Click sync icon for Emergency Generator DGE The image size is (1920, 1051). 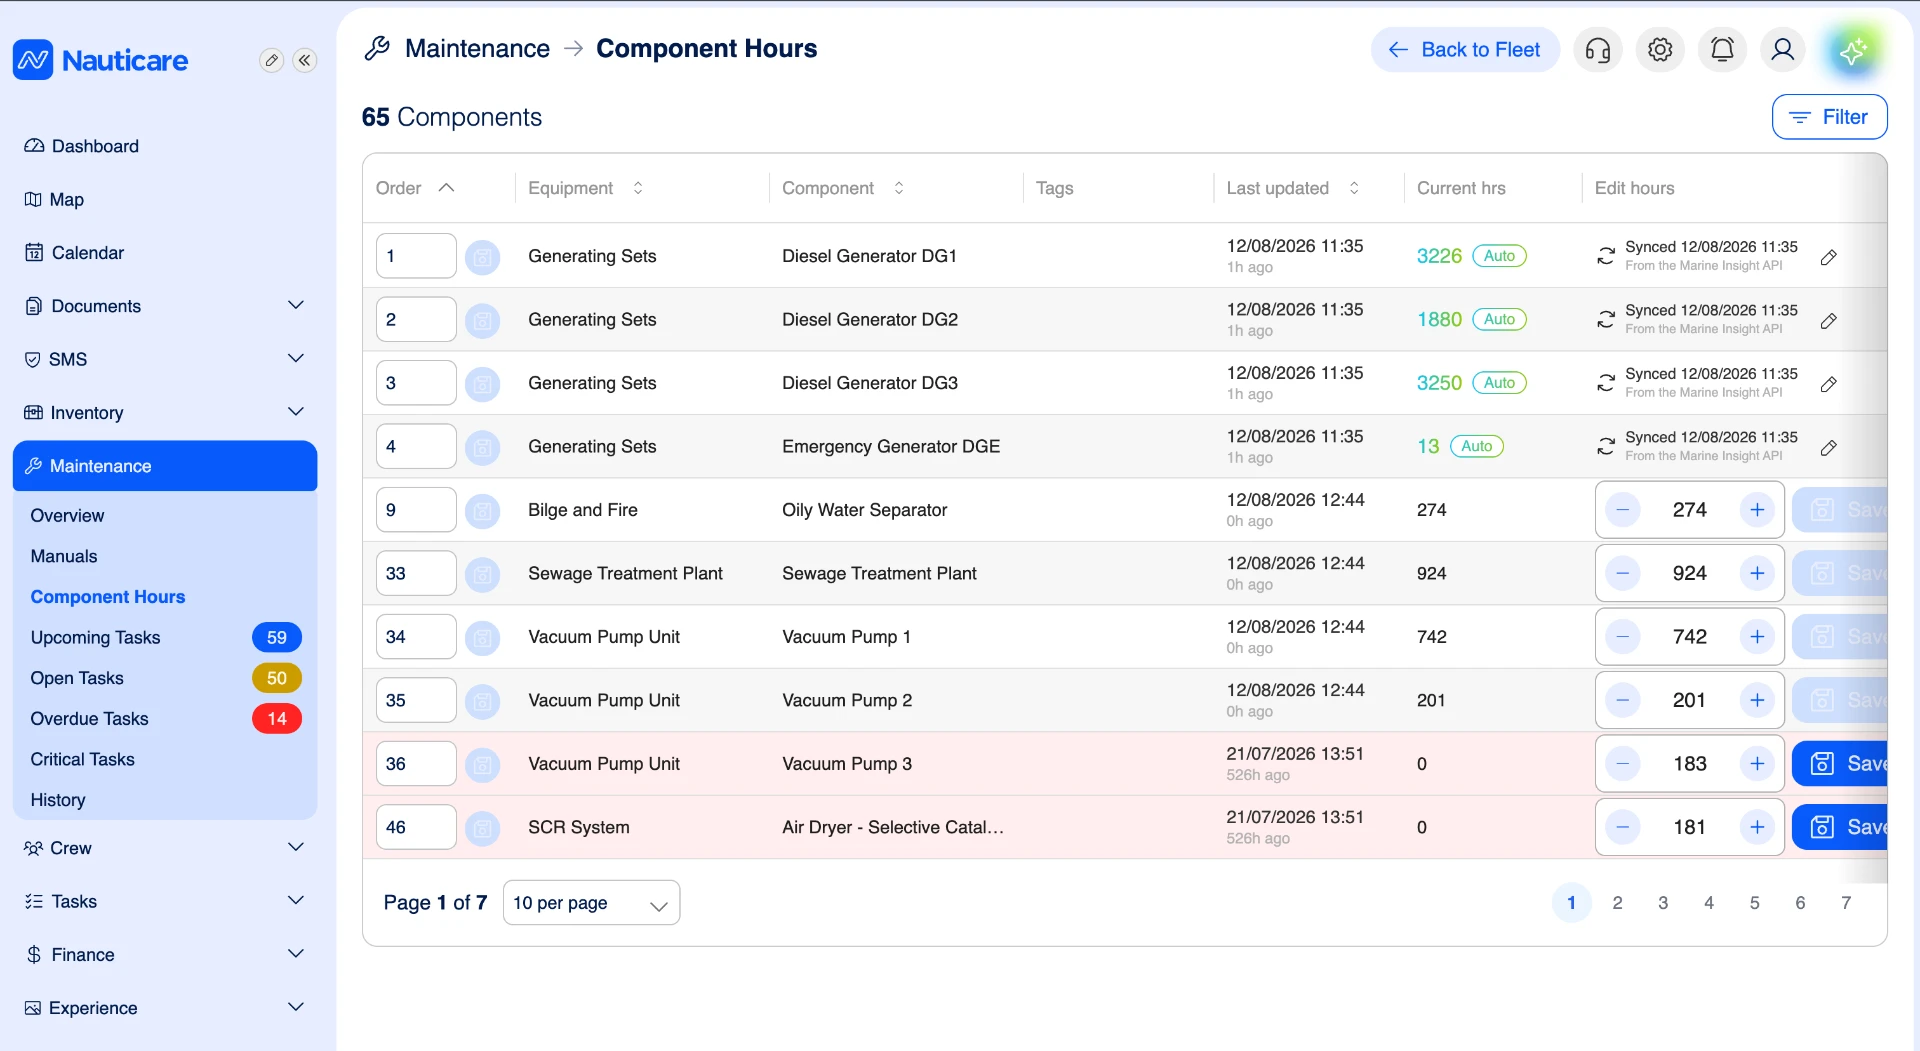coord(1606,446)
